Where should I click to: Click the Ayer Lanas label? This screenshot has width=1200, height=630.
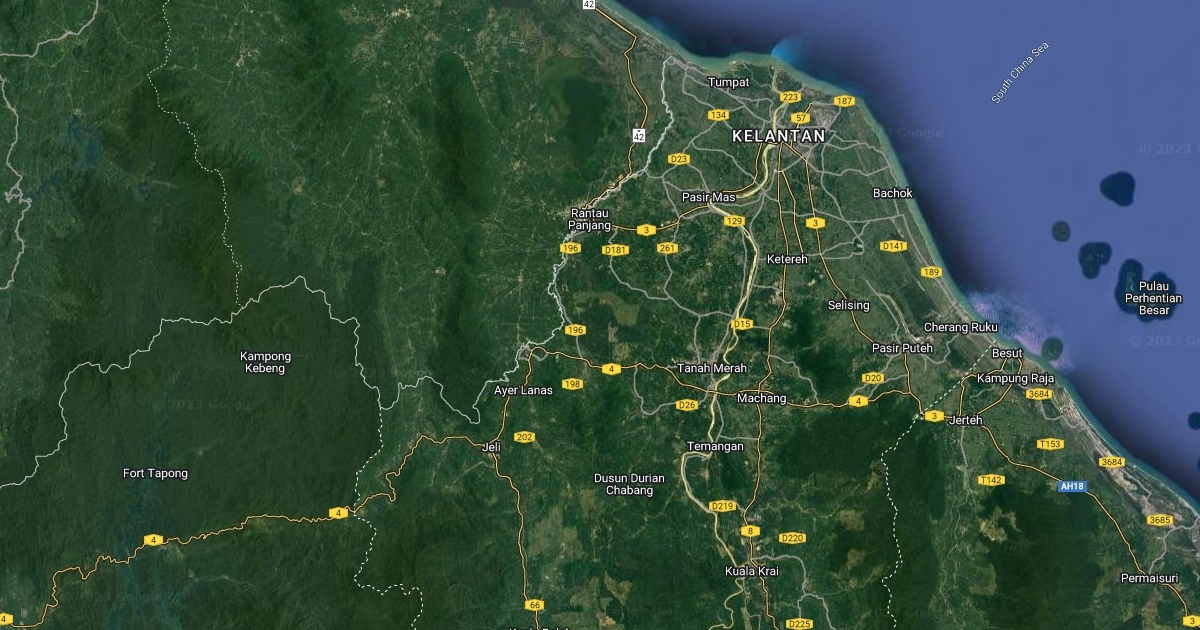tap(523, 390)
